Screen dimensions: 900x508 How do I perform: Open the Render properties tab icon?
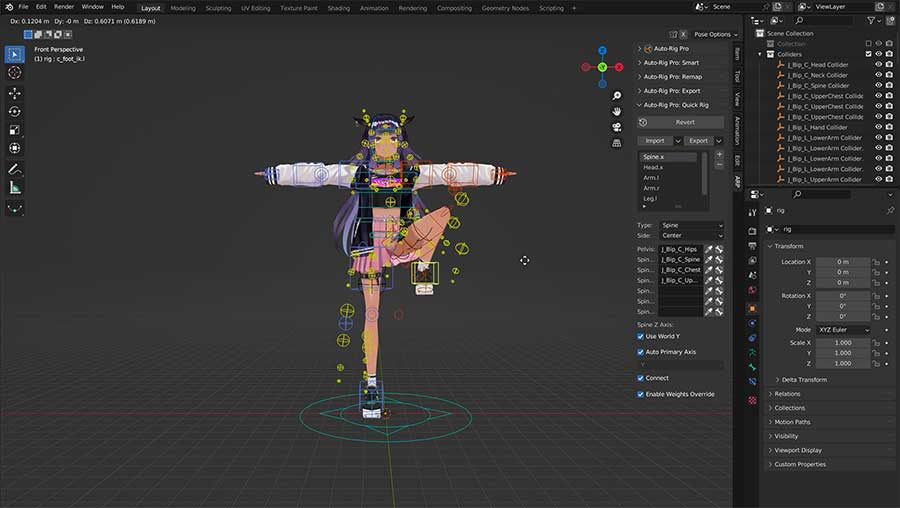tap(752, 231)
